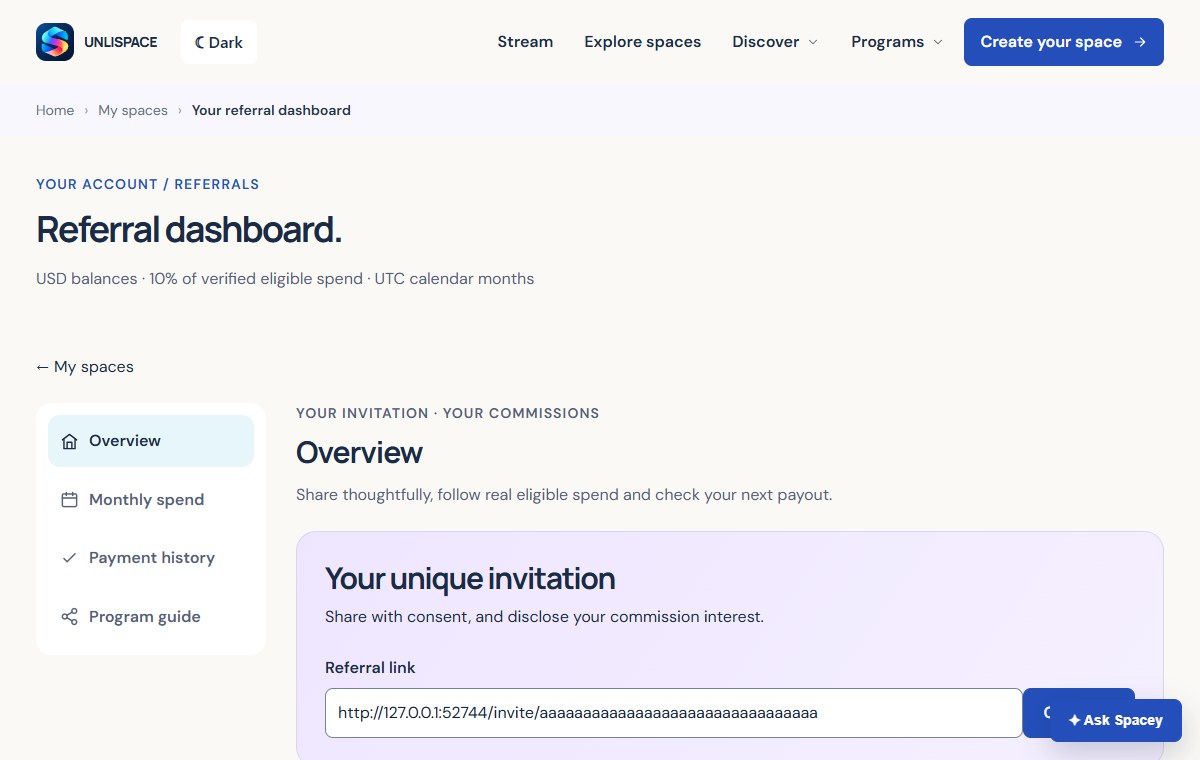Open the Stream page
The width and height of the screenshot is (1200, 760).
click(x=525, y=42)
